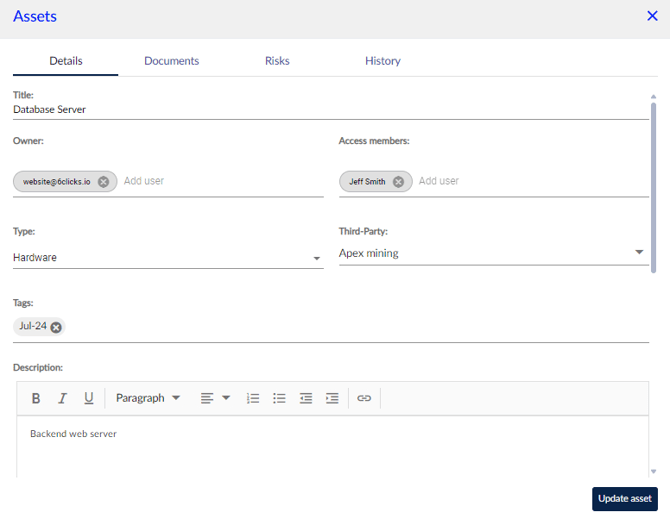Expand the Third-Party dropdown showing Apex mining
The width and height of the screenshot is (670, 531).
[x=493, y=254]
